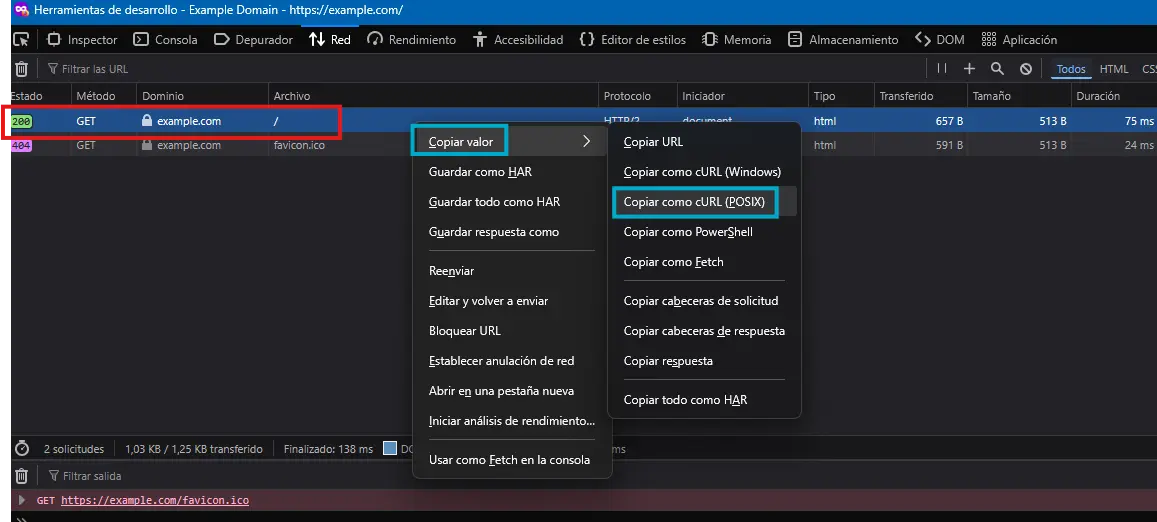Open network search with magnifier icon
The image size is (1157, 522).
coord(997,69)
